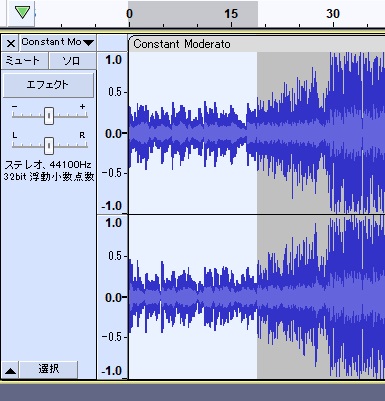The image size is (385, 401).
Task: Click the 32bit 浮動小数点数 format text
Action: coord(49,176)
